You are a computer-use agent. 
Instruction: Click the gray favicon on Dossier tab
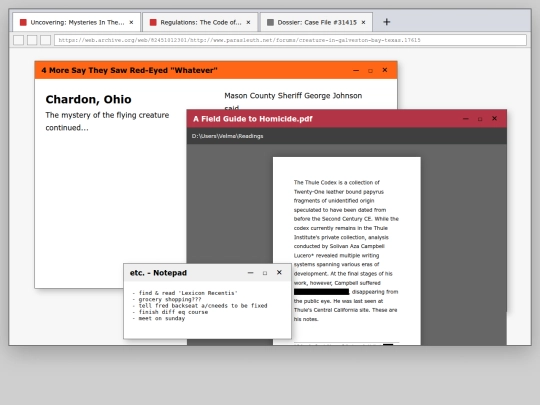270,22
